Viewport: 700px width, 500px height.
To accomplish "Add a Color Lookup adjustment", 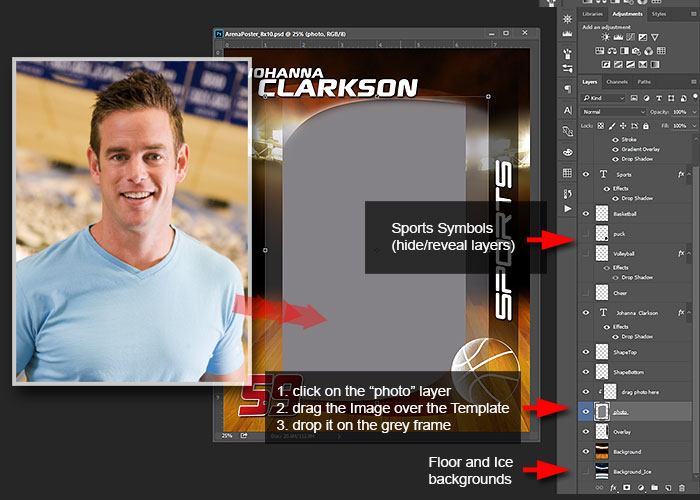I will (x=661, y=51).
